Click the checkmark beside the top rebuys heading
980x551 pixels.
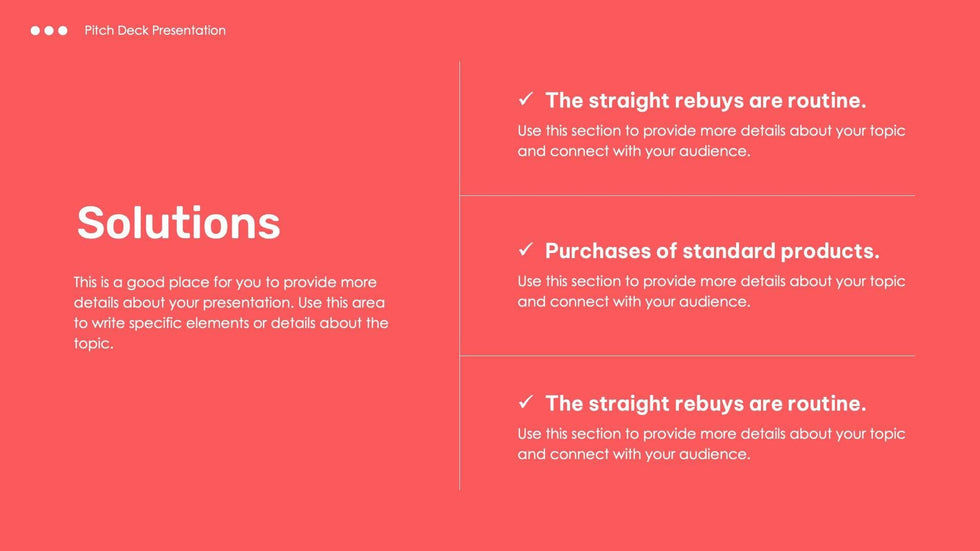pos(526,99)
